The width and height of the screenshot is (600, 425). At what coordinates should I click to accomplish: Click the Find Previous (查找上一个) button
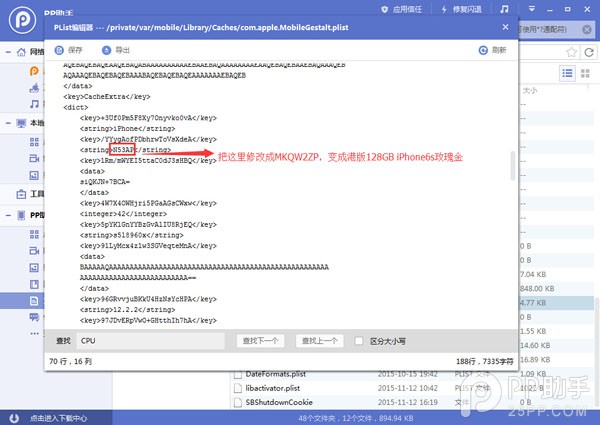320,340
